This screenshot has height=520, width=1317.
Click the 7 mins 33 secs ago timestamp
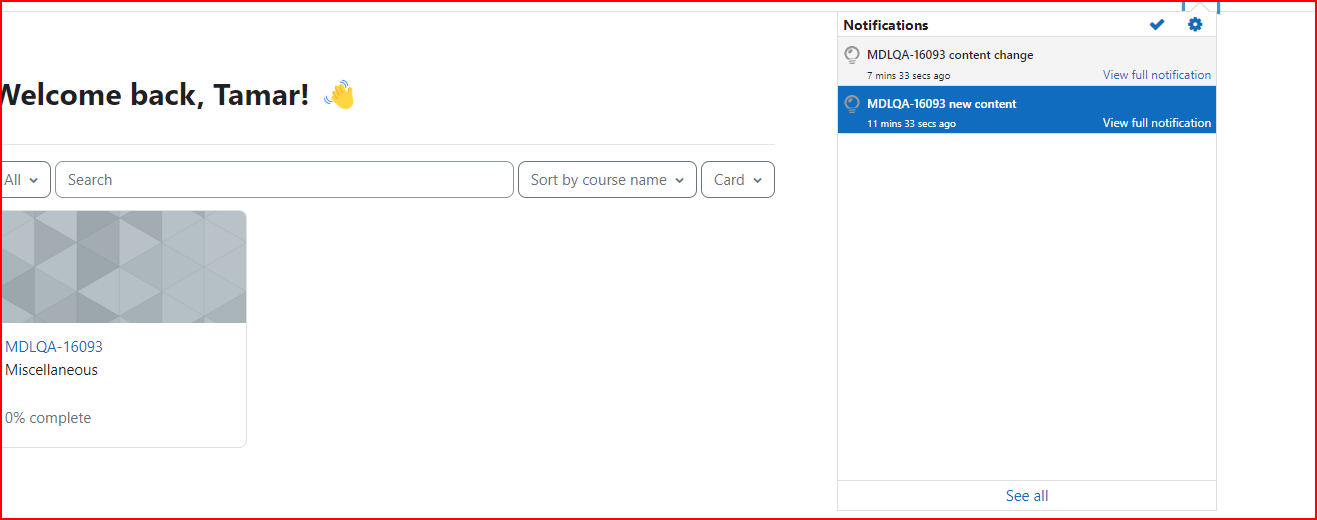tap(909, 76)
